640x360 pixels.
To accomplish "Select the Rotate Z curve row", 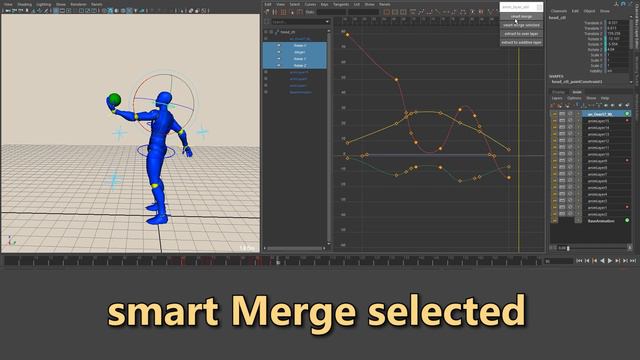I will [x=295, y=65].
